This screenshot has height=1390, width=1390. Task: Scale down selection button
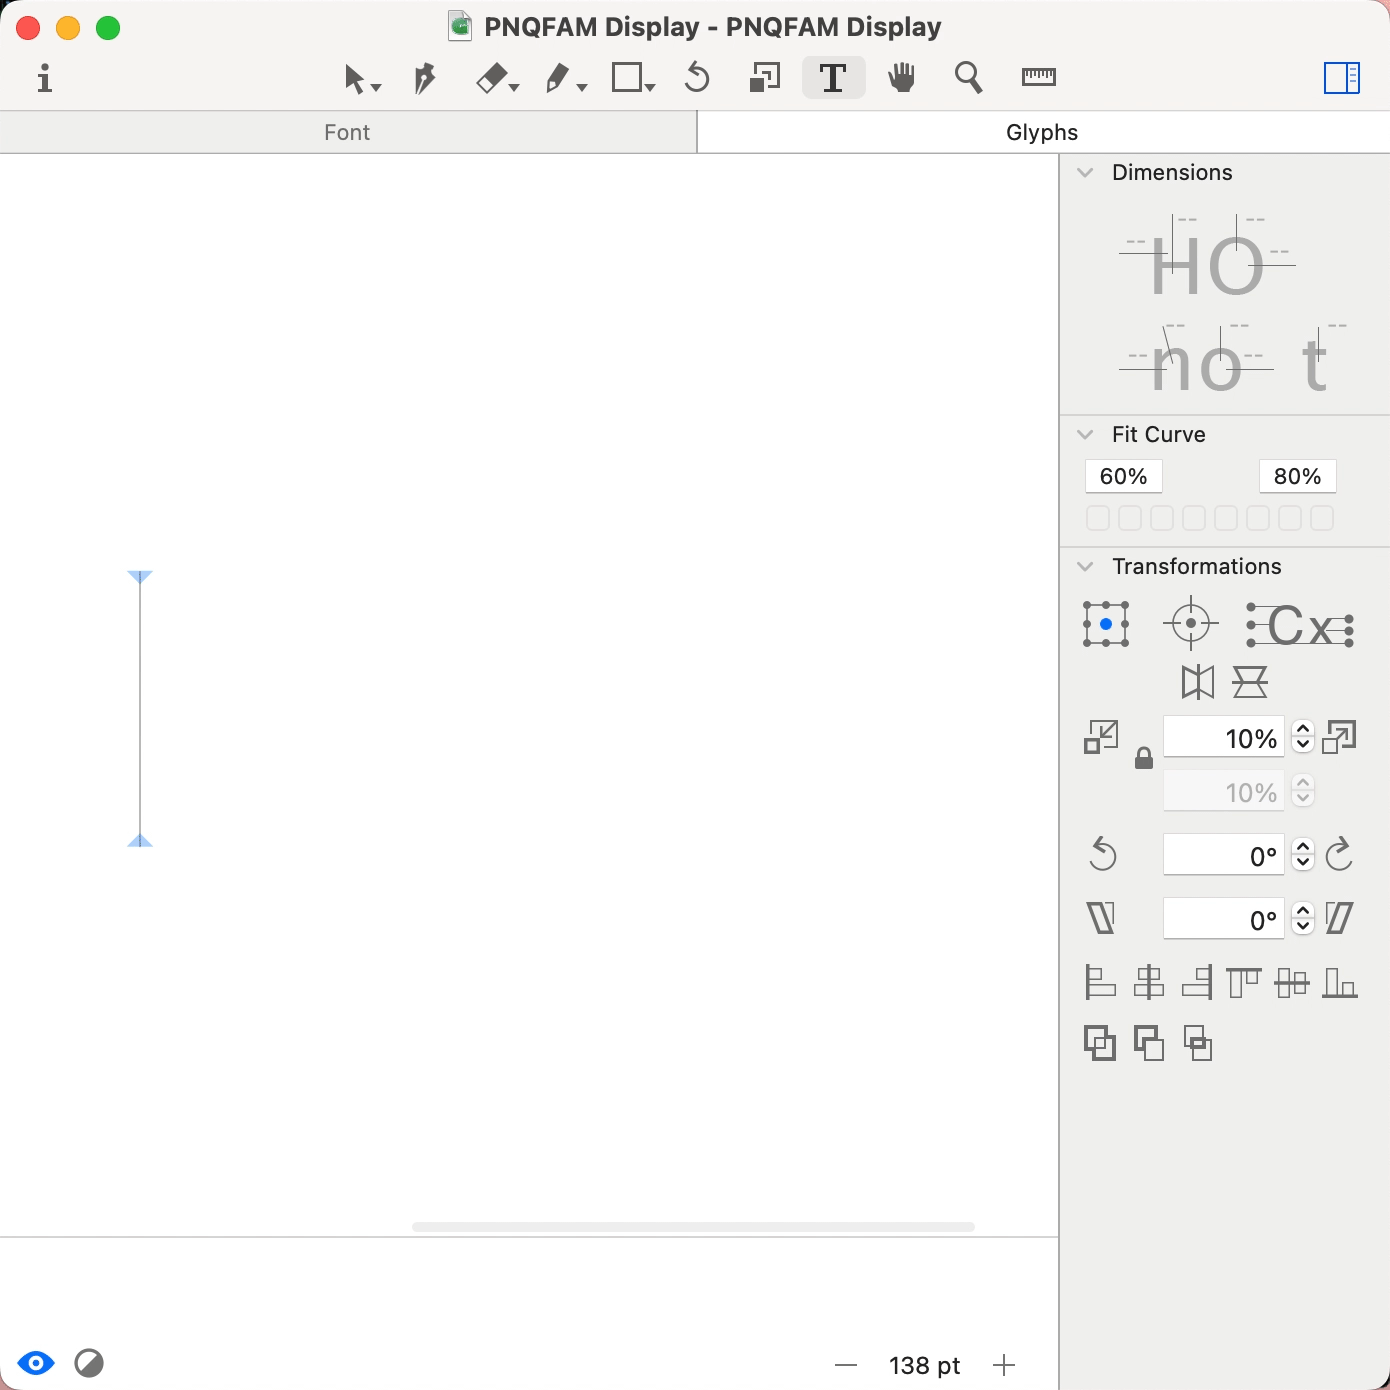click(1101, 737)
